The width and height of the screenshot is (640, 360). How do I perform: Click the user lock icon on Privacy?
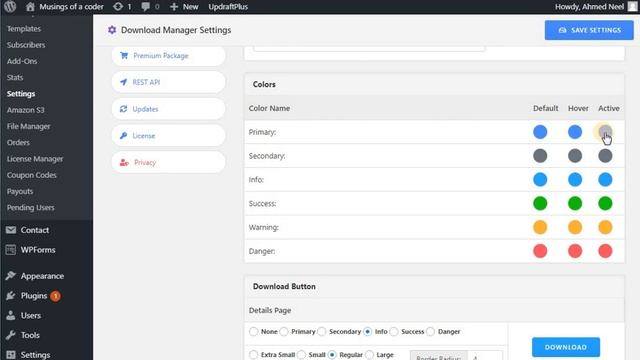coord(124,162)
